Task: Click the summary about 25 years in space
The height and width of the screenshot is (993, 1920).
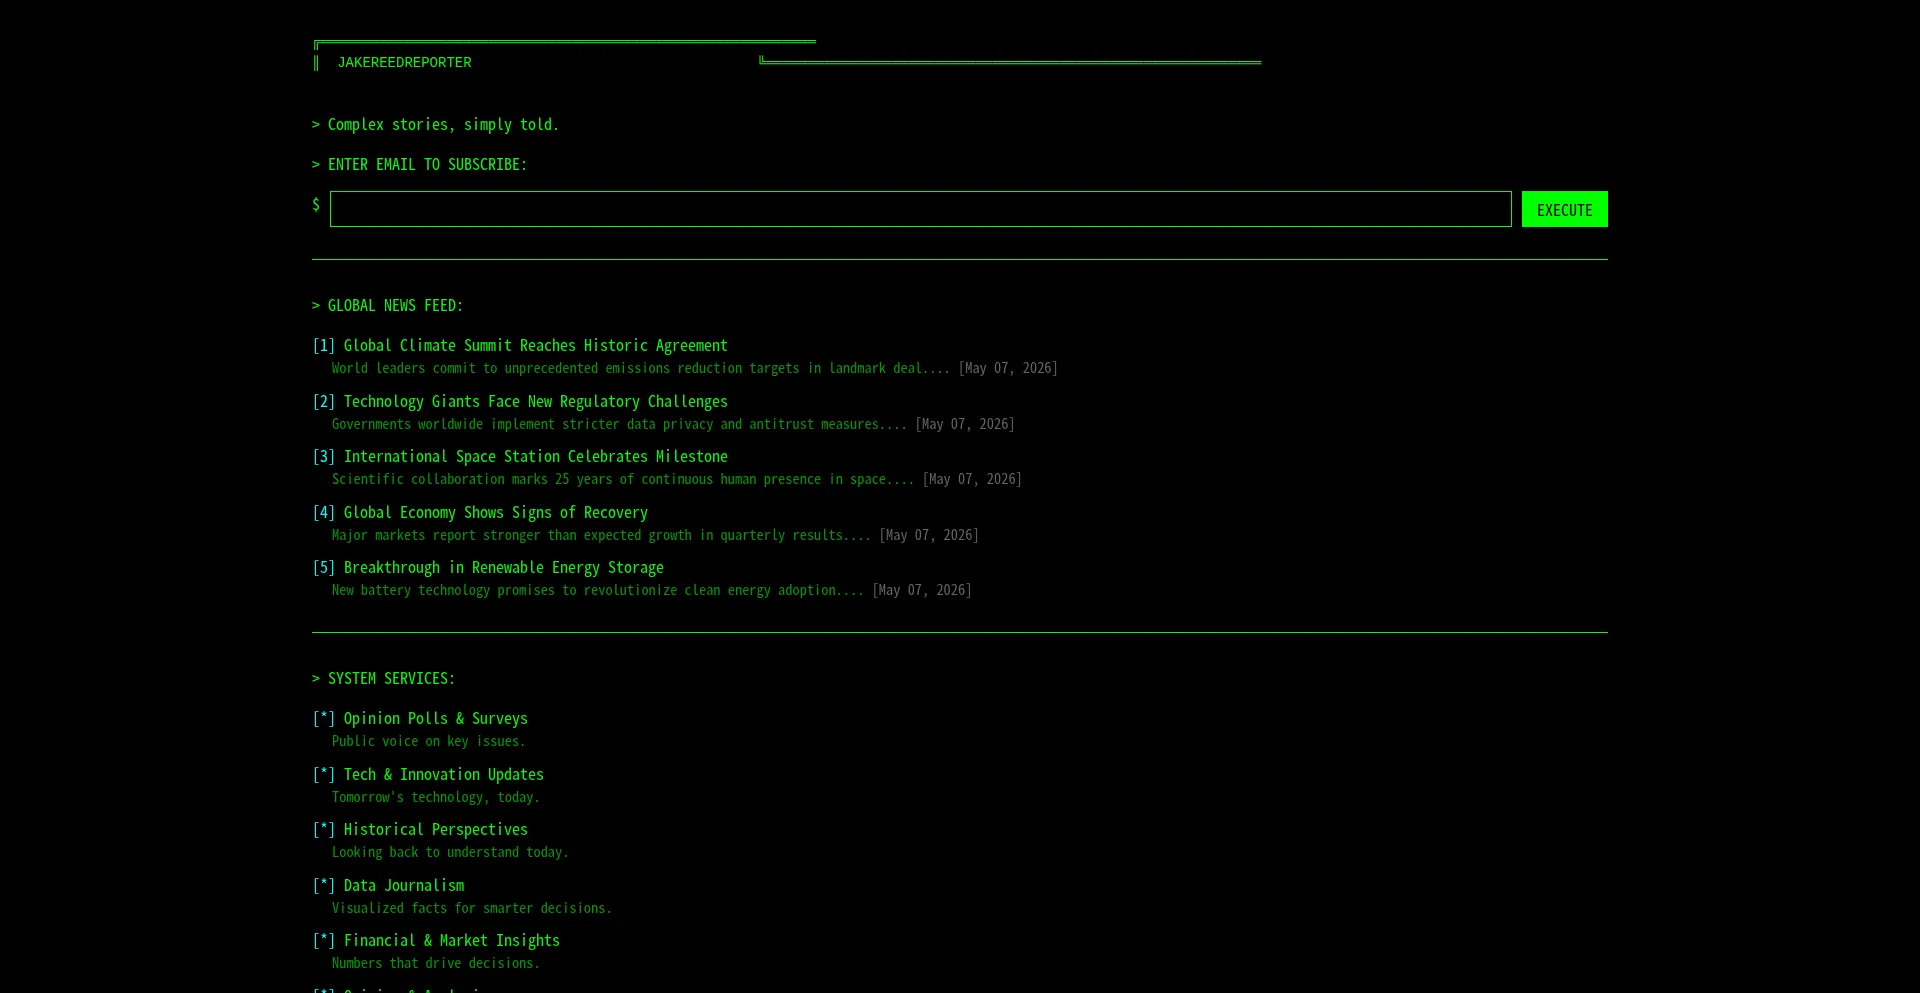Action: pyautogui.click(x=623, y=479)
